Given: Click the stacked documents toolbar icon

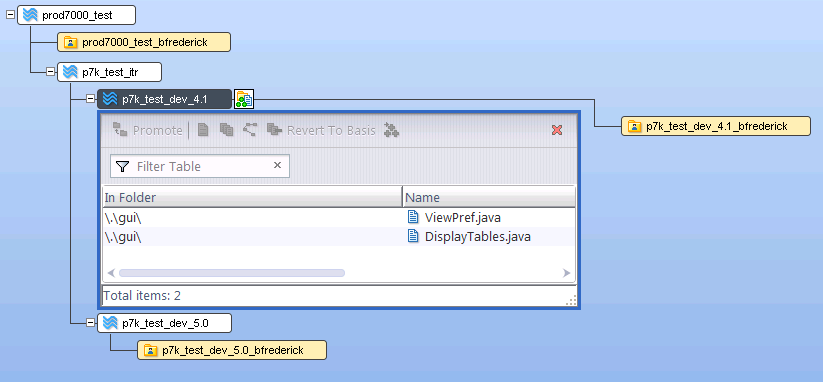Looking at the screenshot, I should [x=226, y=130].
